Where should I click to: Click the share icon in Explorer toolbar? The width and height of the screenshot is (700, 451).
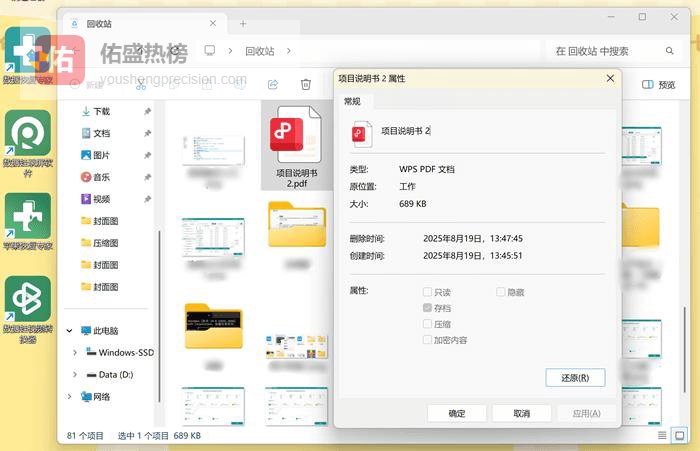[273, 85]
